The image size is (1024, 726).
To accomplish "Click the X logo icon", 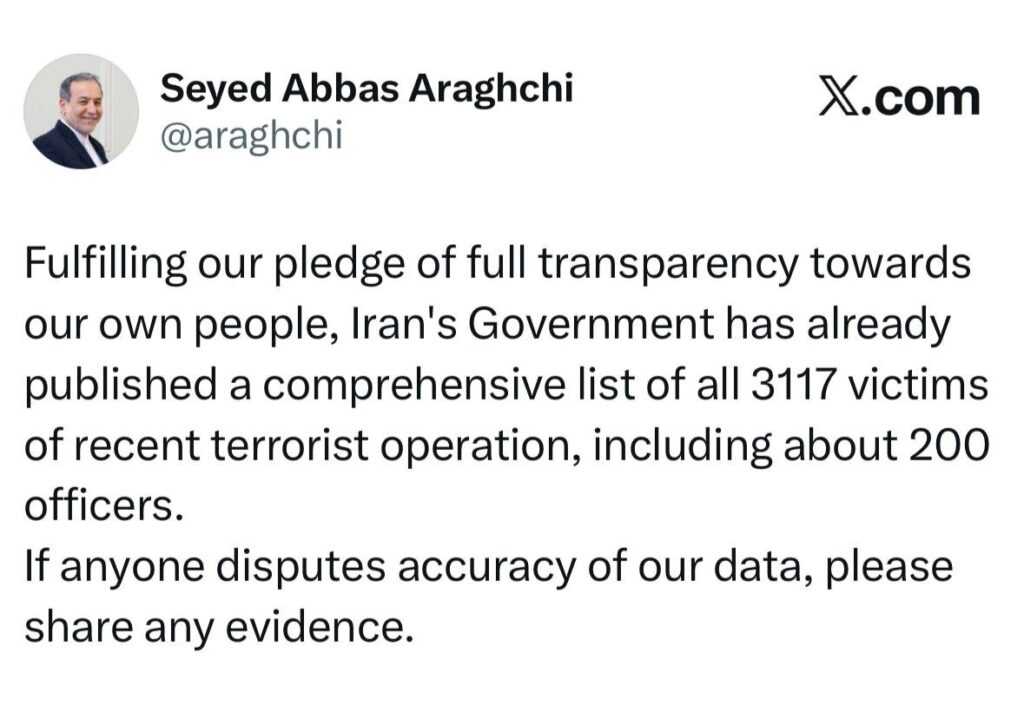I will coord(841,98).
